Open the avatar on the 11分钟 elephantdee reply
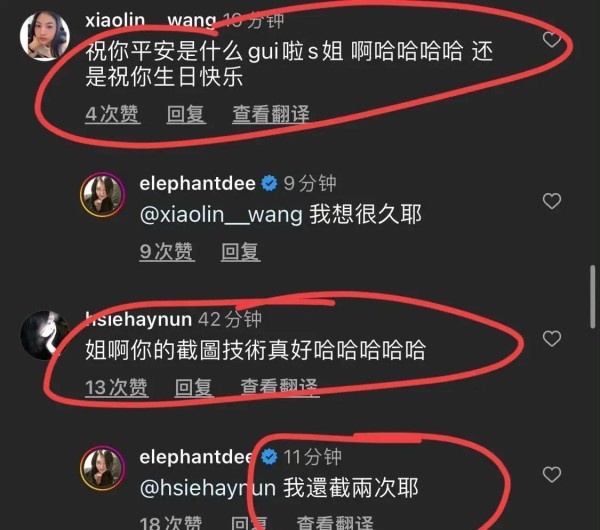The height and width of the screenshot is (530, 600). coord(103,468)
